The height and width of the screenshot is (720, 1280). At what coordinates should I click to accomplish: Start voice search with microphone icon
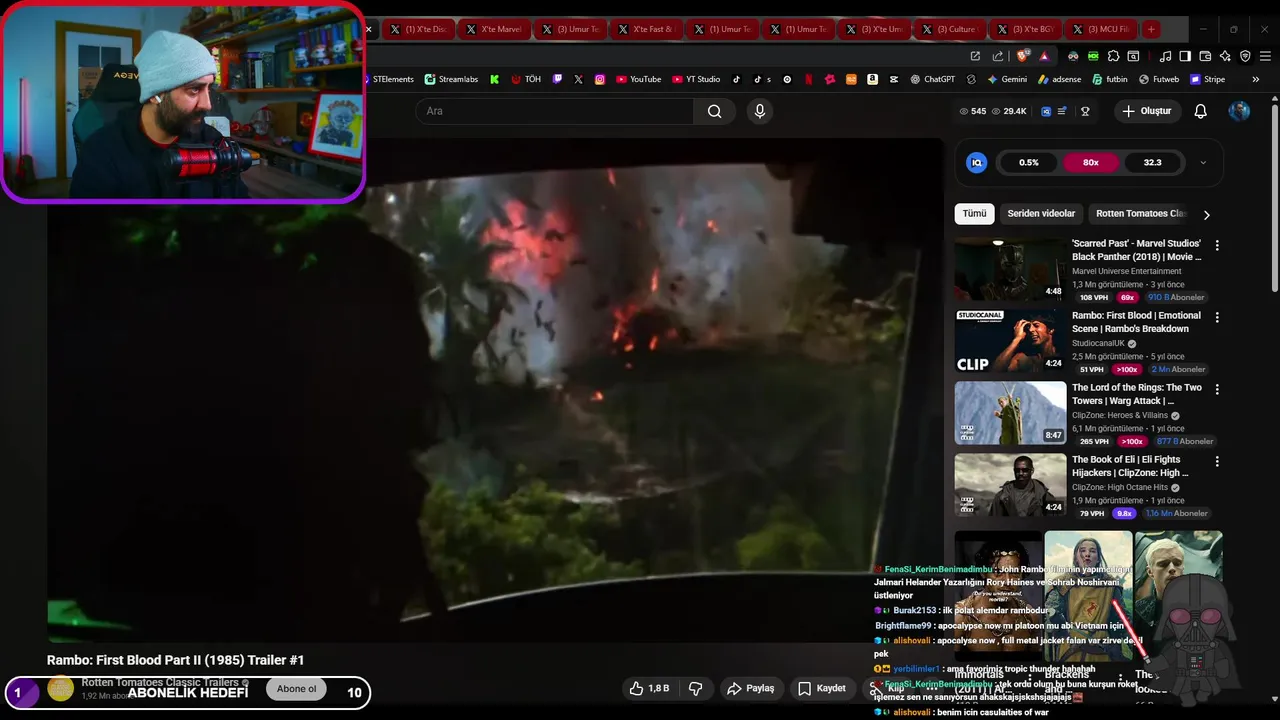point(760,111)
